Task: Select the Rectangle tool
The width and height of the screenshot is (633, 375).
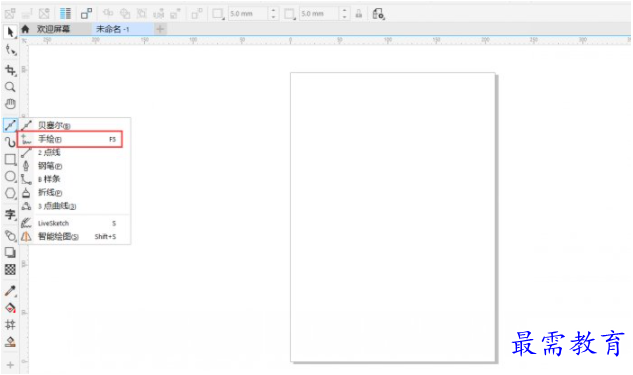Action: click(x=10, y=159)
